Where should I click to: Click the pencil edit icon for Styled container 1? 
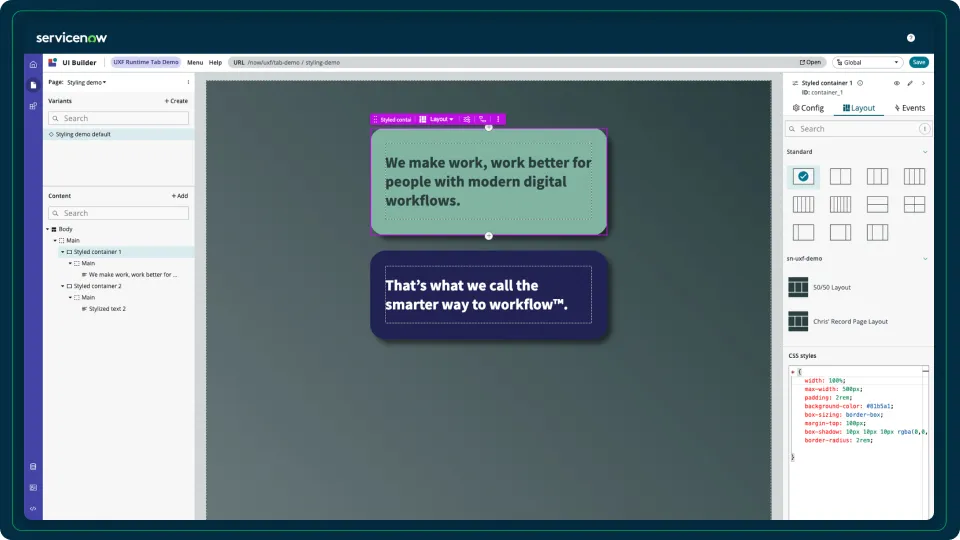(x=910, y=83)
